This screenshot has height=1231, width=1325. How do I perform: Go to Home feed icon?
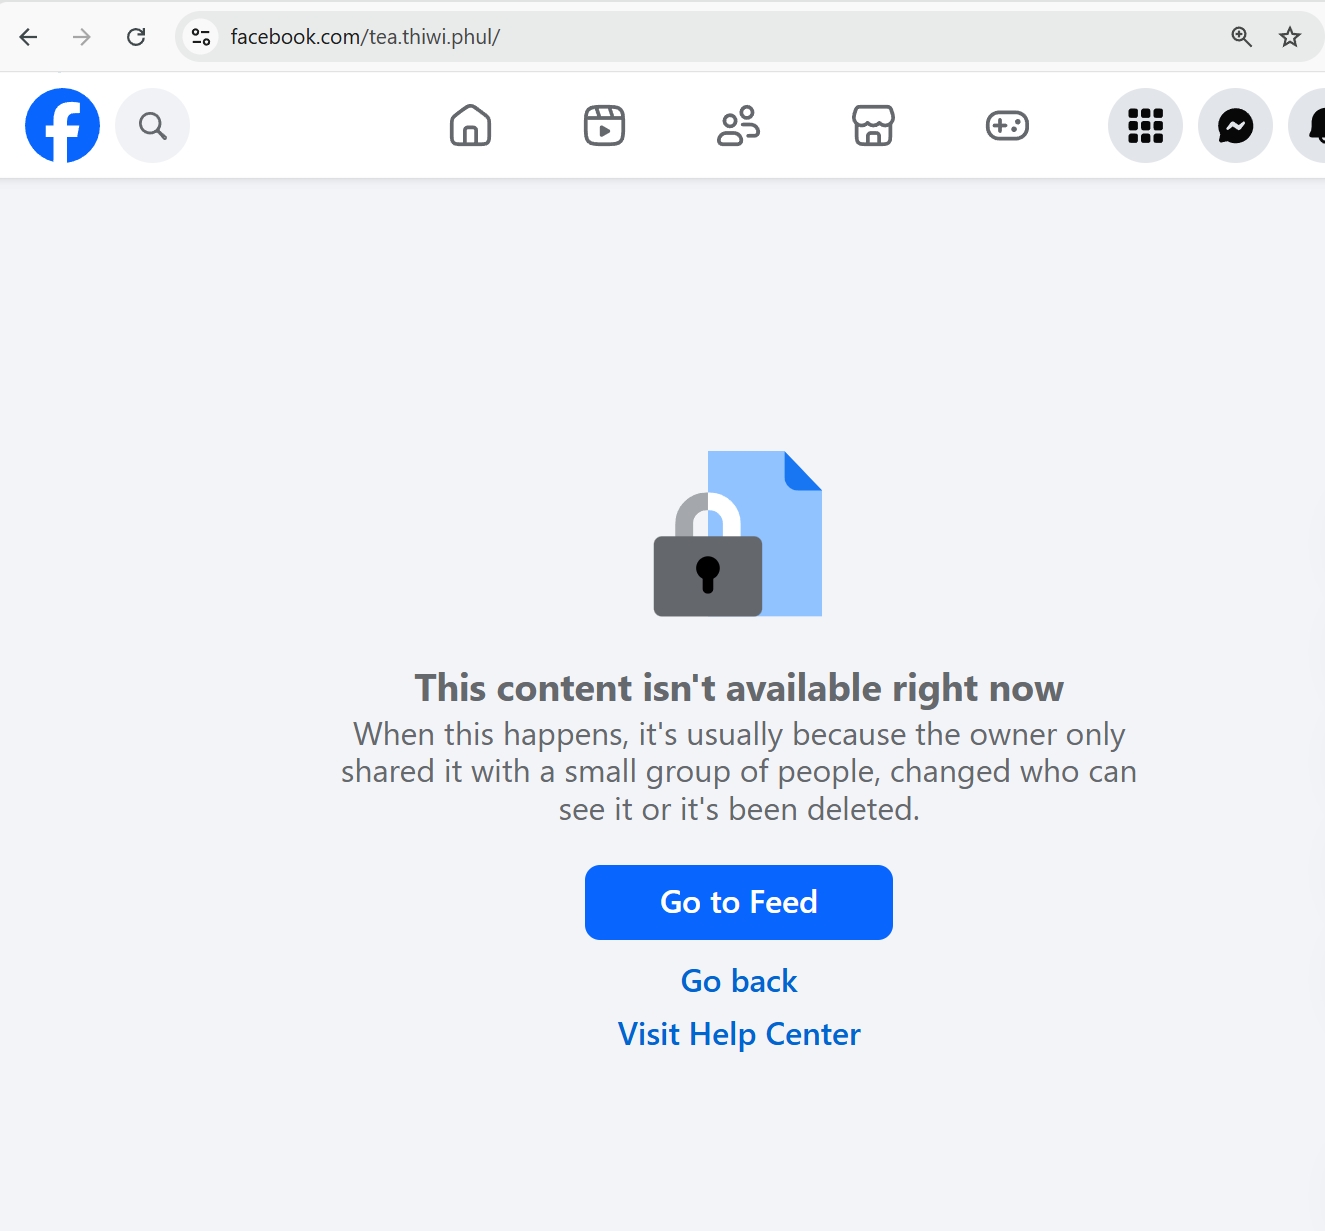click(470, 126)
